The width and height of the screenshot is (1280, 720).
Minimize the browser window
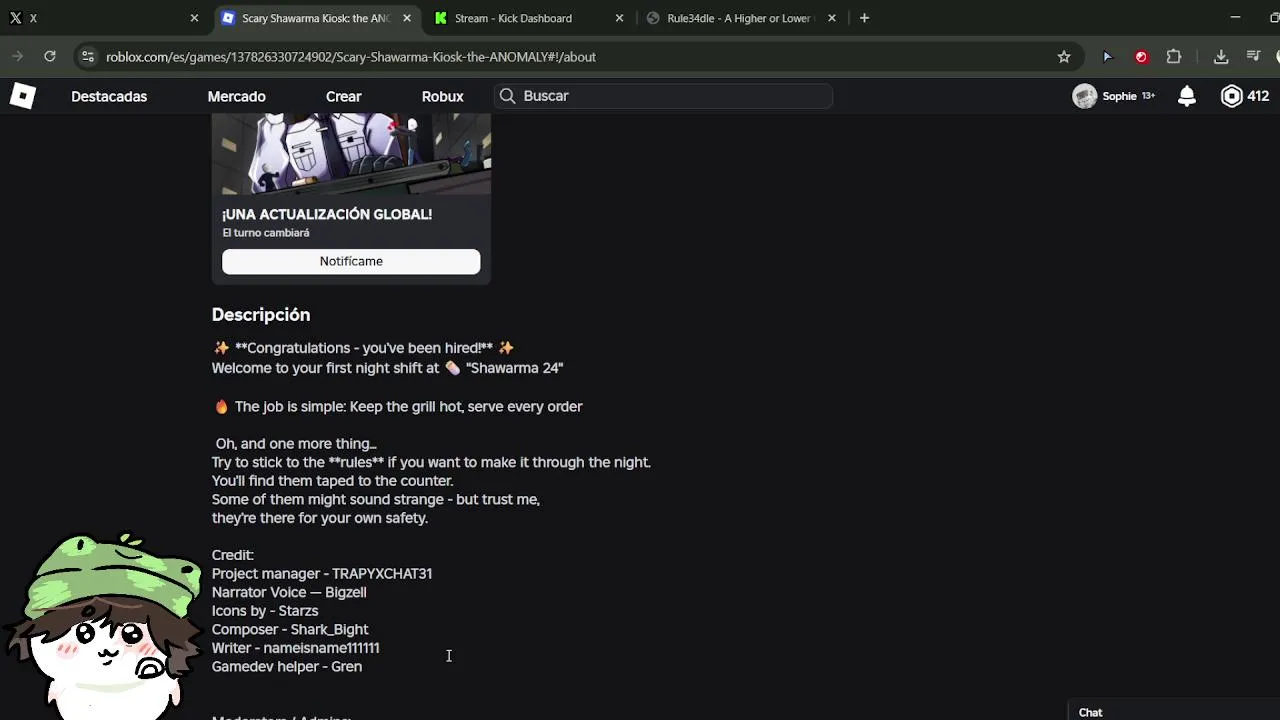(1235, 18)
